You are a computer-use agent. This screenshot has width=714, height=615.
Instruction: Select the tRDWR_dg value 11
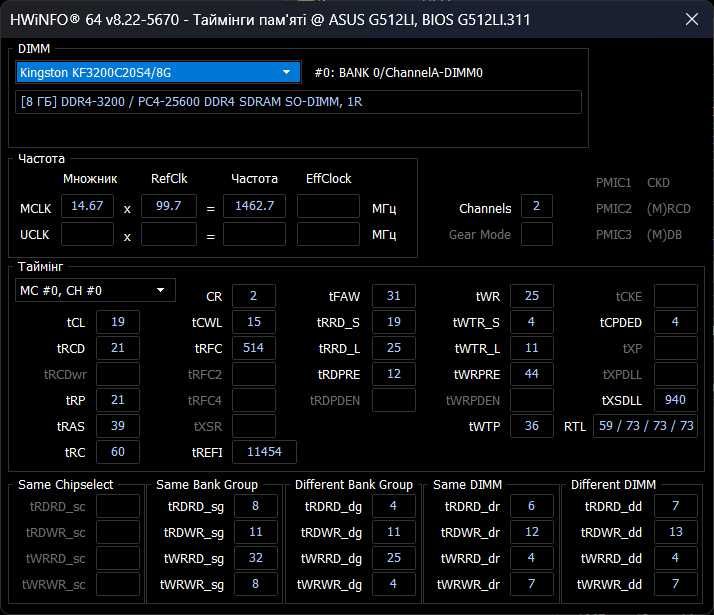(x=394, y=532)
